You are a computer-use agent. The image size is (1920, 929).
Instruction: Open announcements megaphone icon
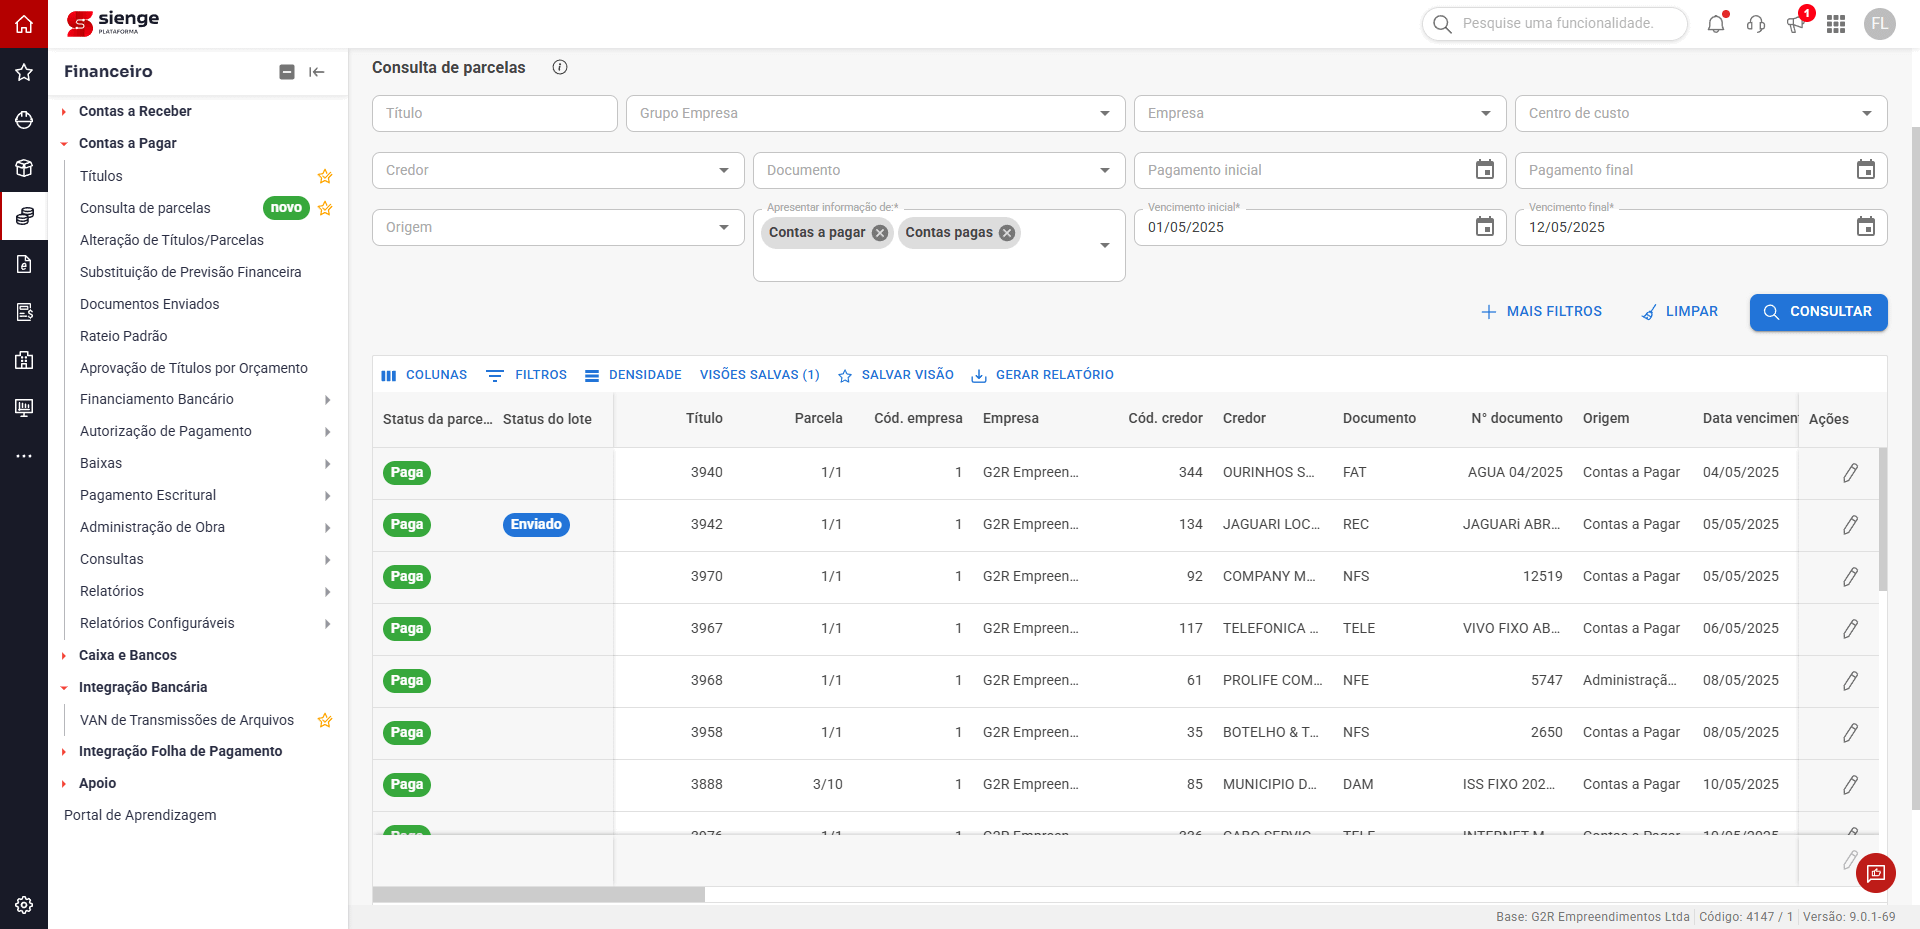pos(1796,24)
